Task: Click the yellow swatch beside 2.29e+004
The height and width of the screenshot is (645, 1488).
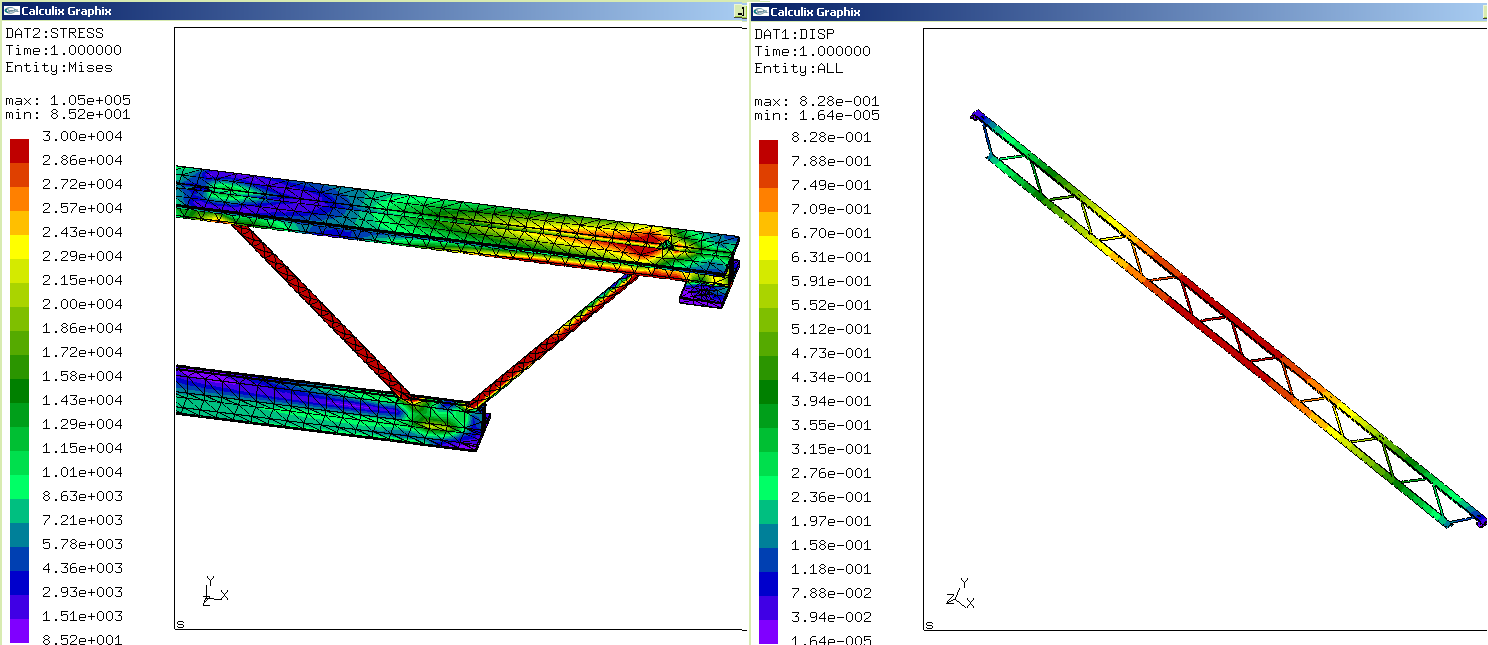Action: coord(19,246)
